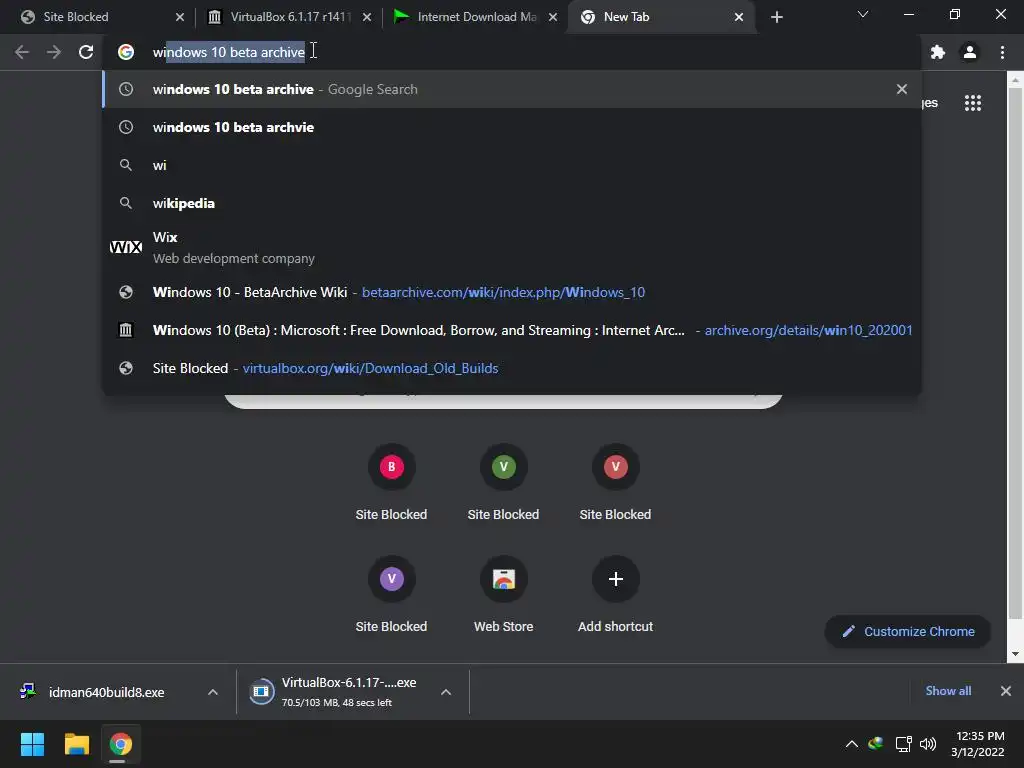1024x768 pixels.
Task: Click the clock icon beside 'windows 10 beta archvie'
Action: 125,127
